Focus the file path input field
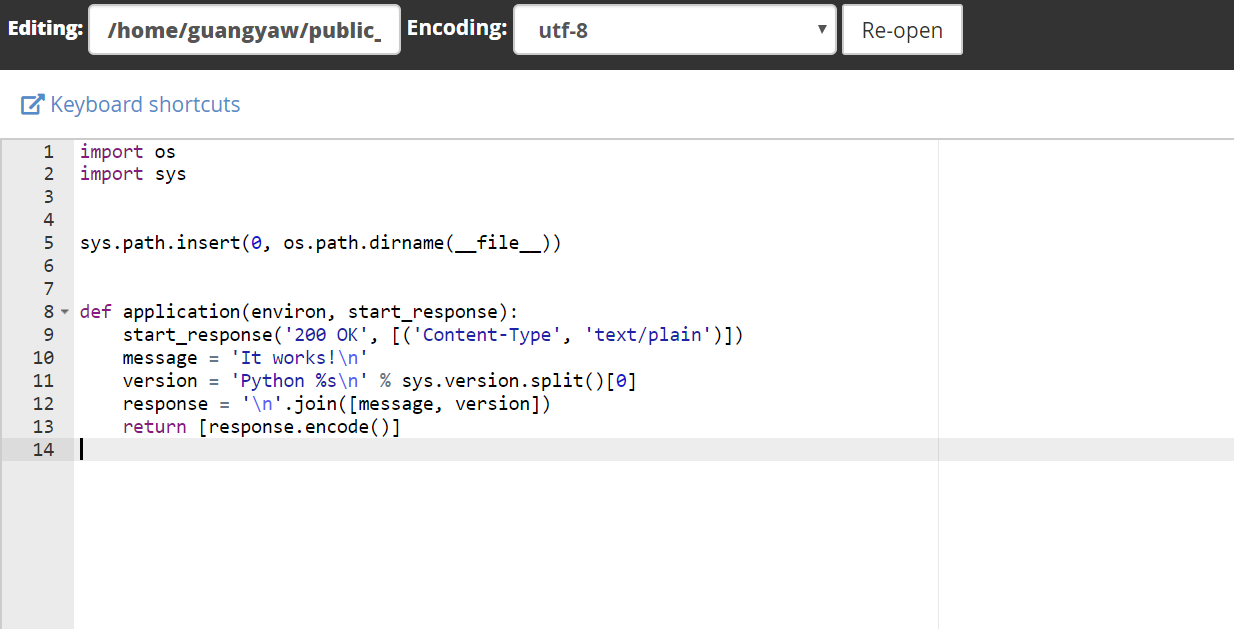 point(244,30)
